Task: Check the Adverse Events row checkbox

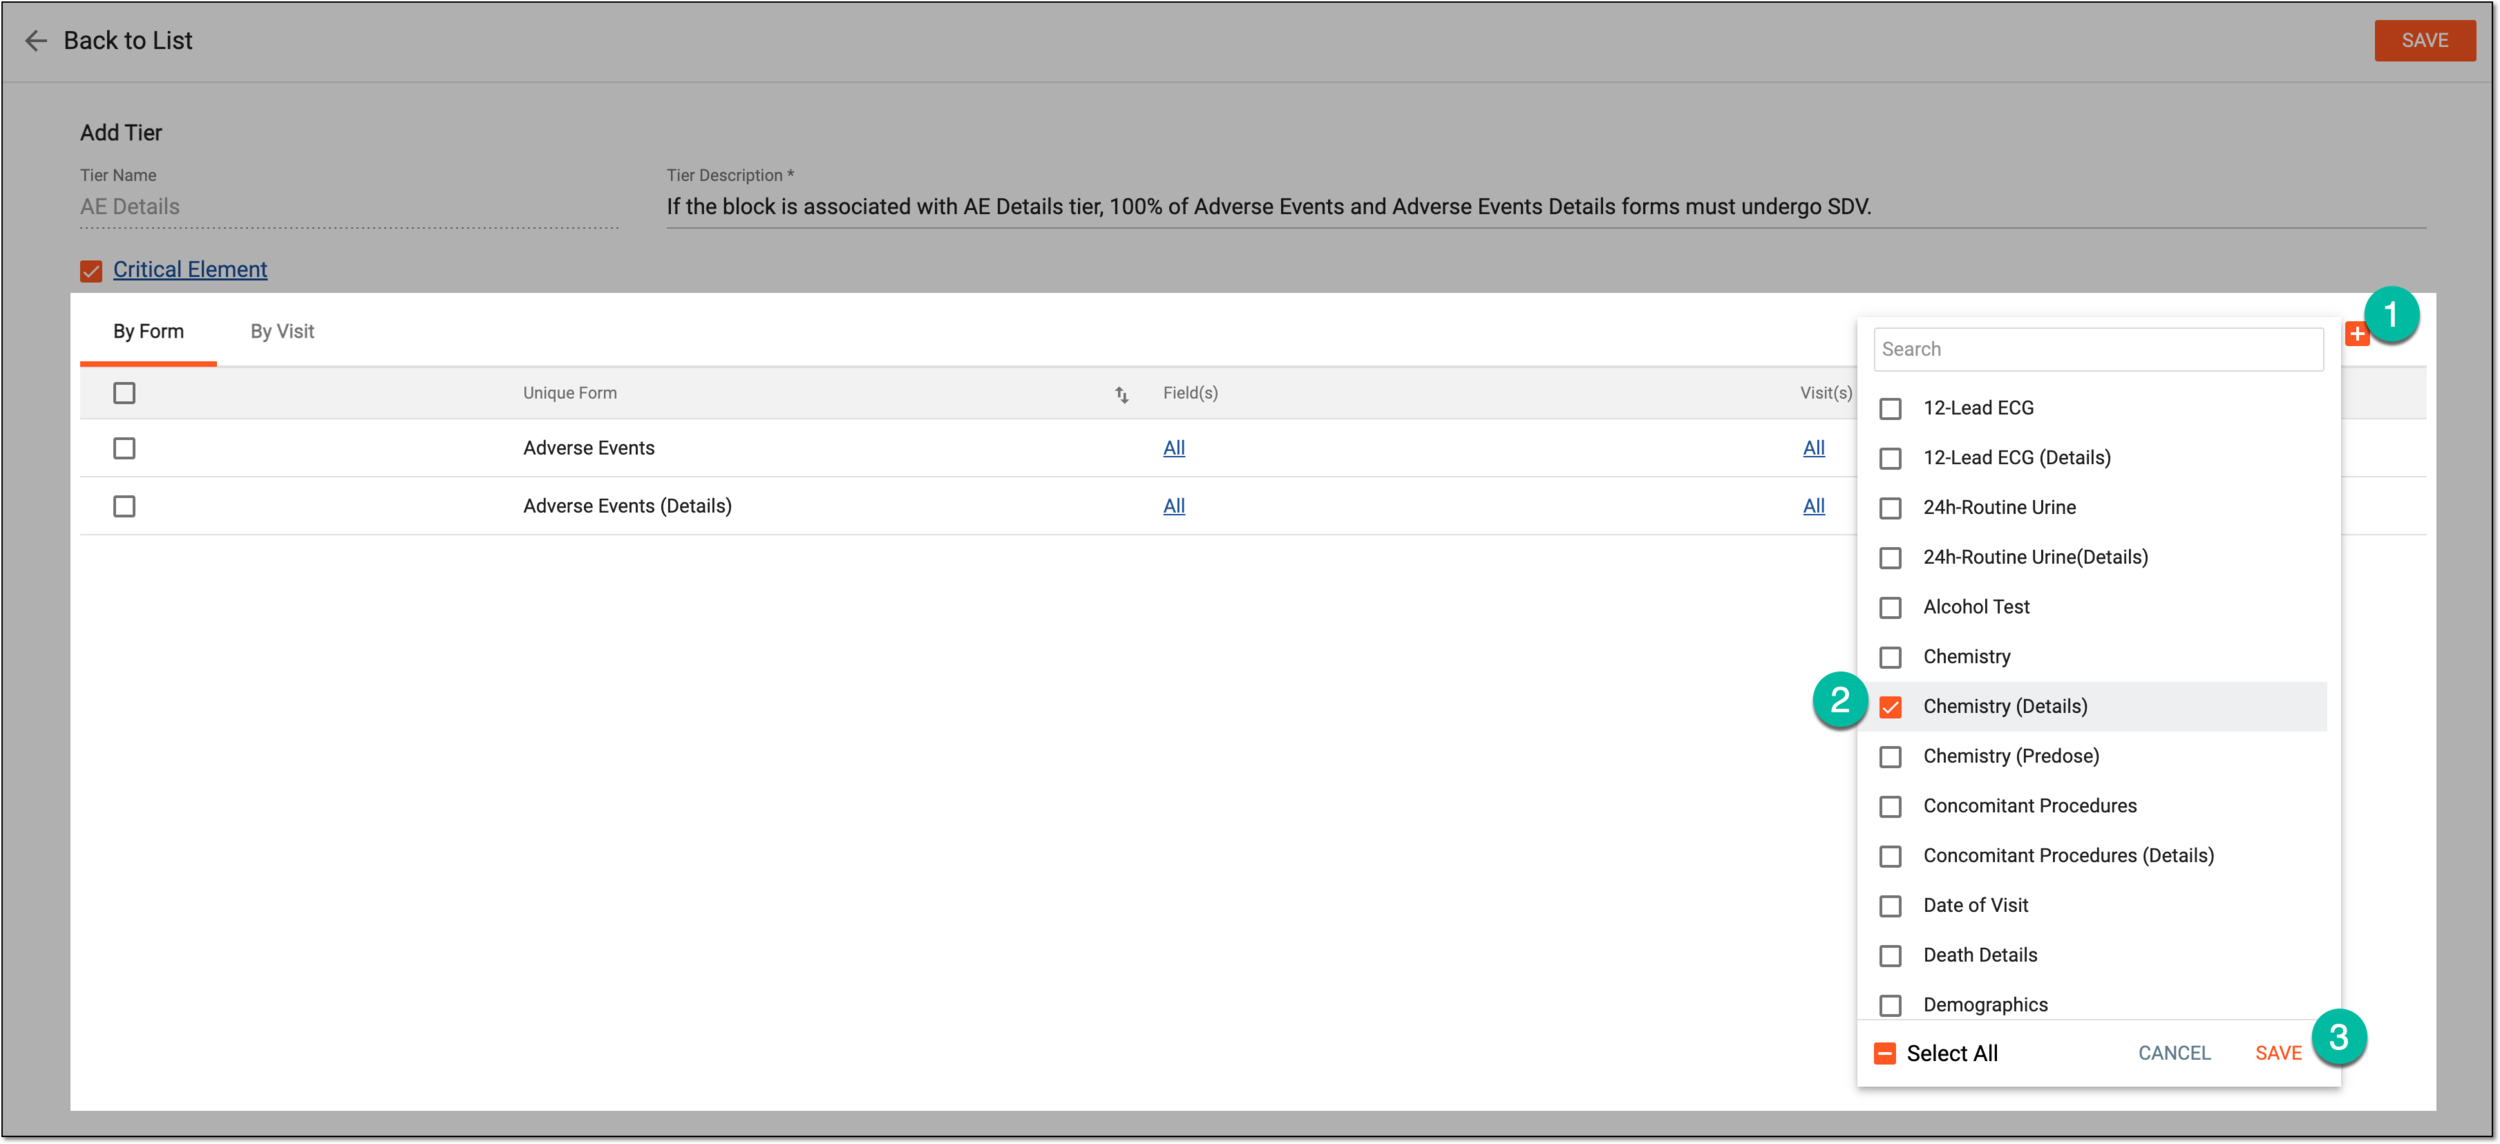Action: pos(124,448)
